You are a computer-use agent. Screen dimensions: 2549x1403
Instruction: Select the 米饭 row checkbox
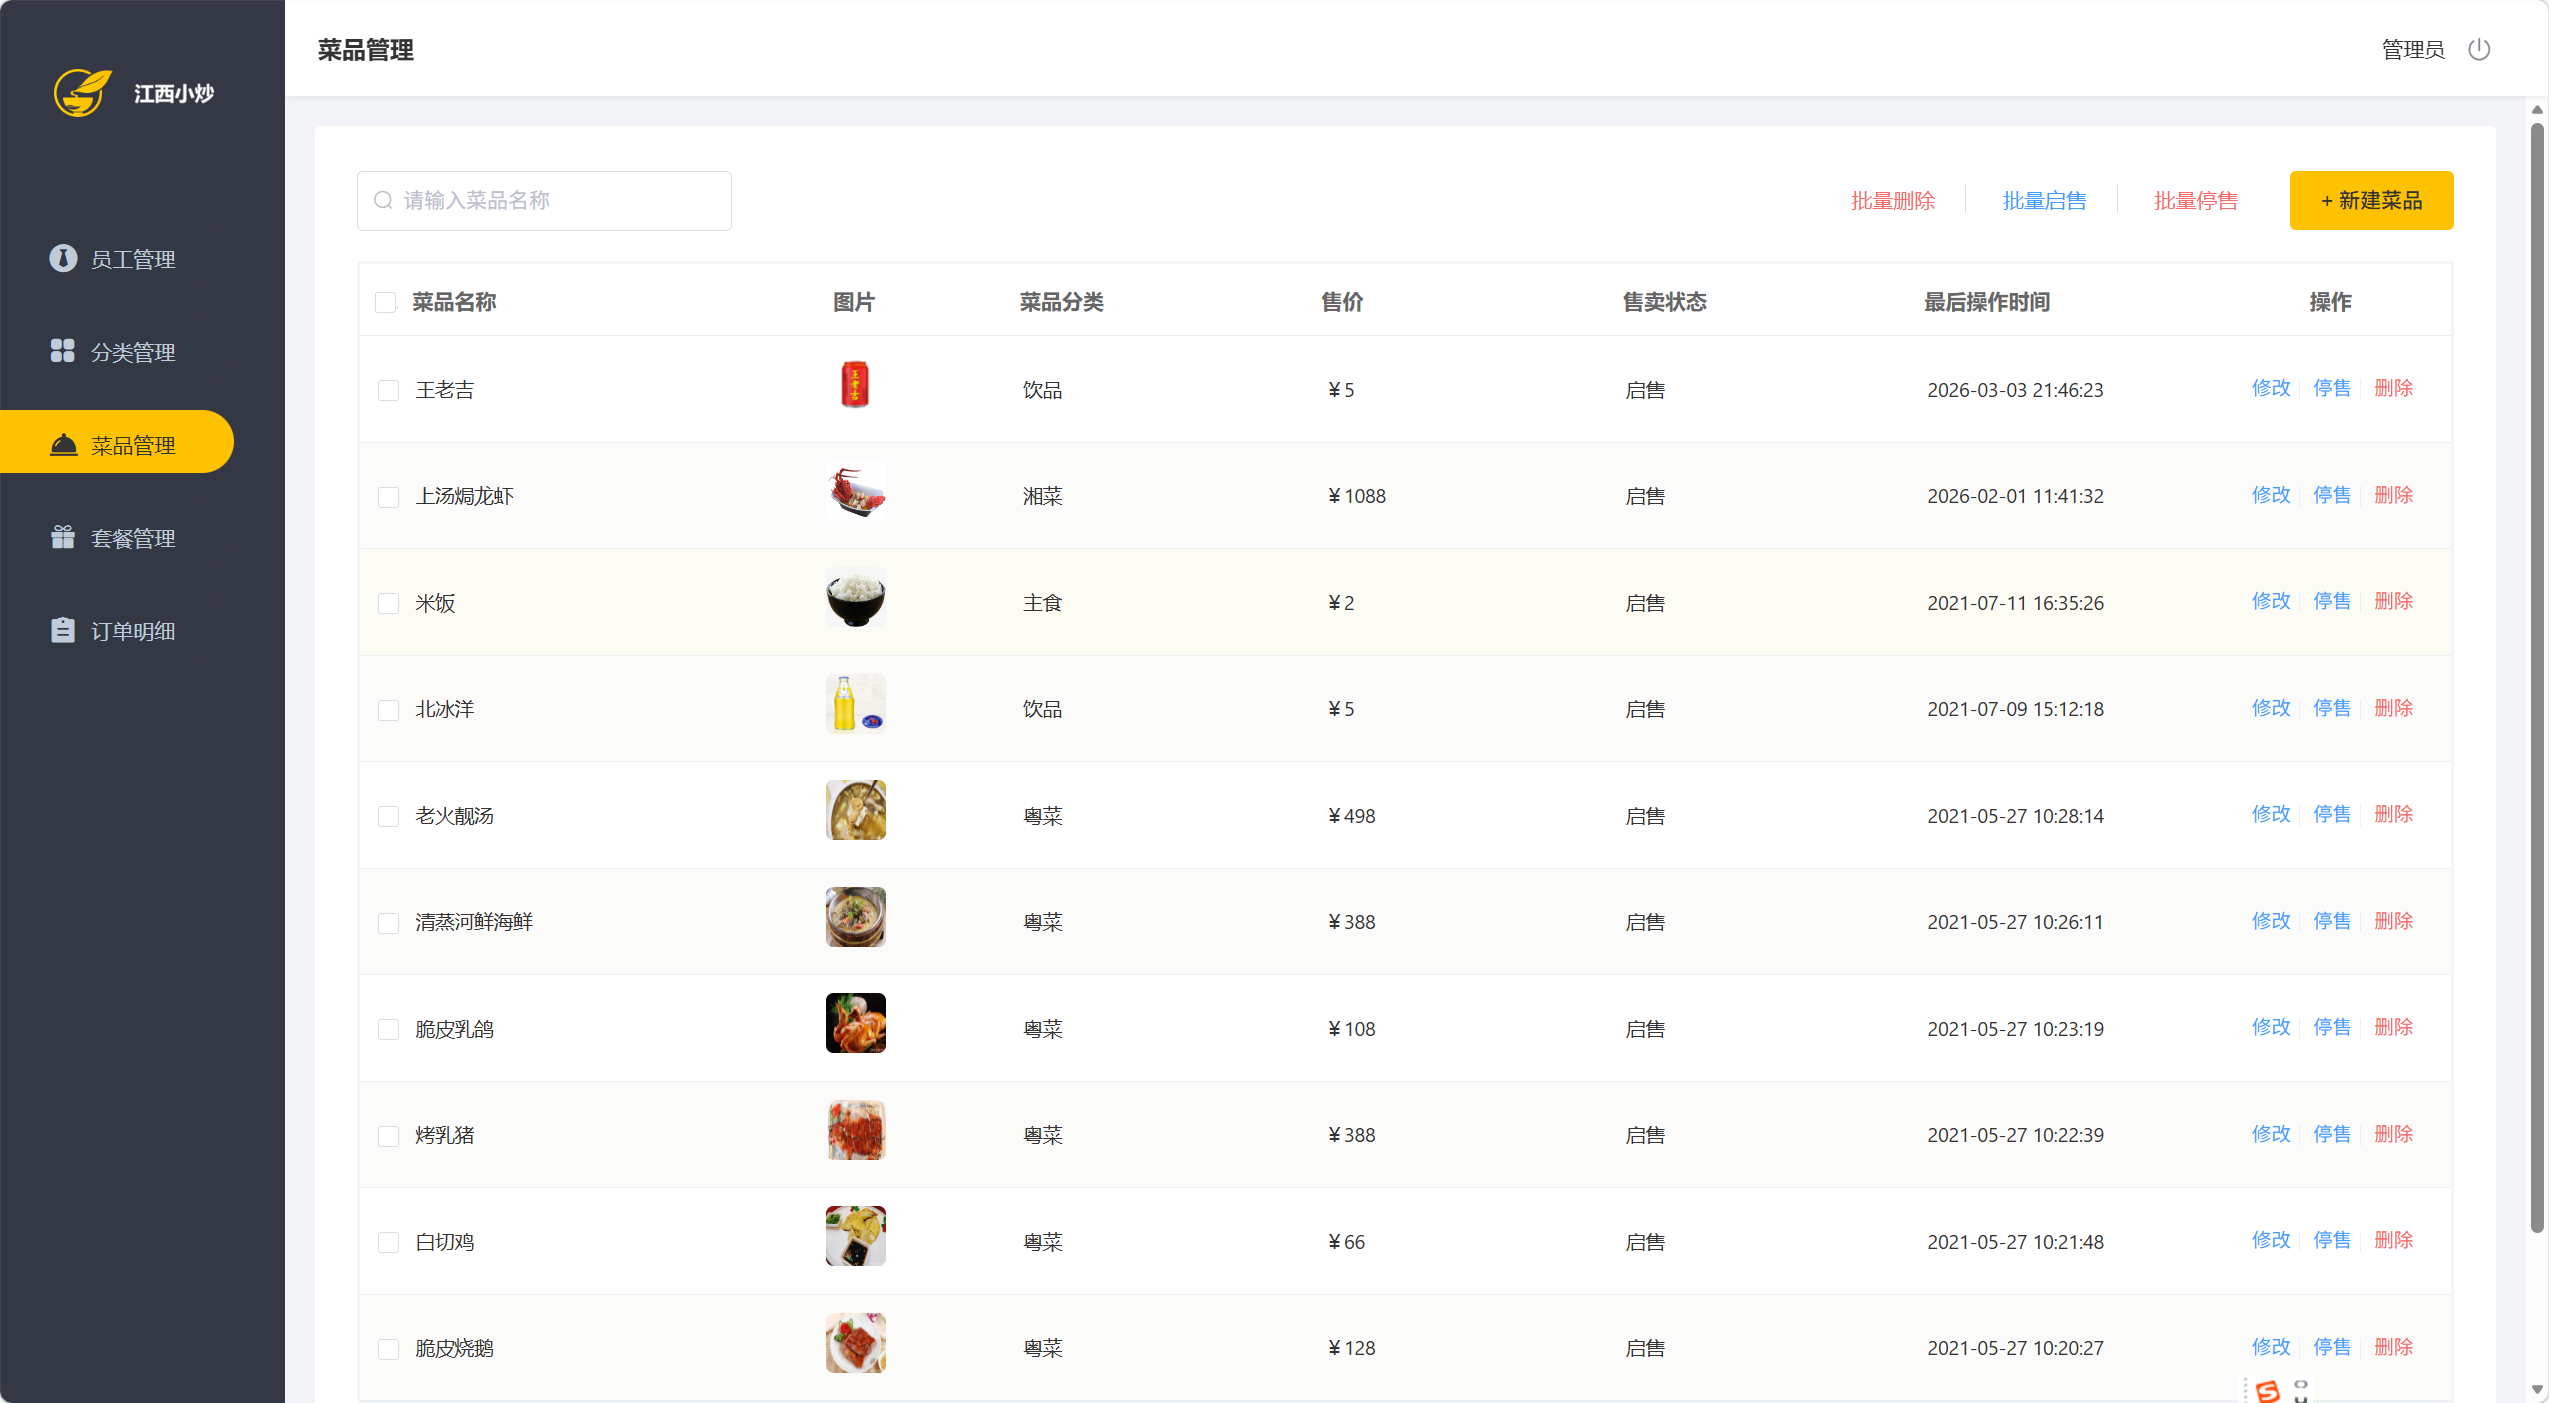tap(388, 603)
